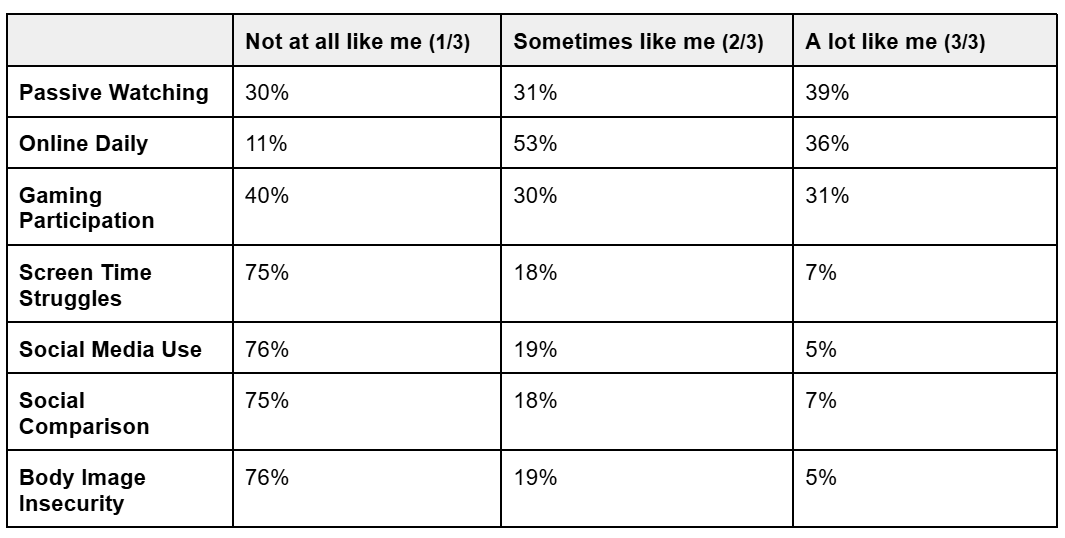Click the 'Not at all like me (1/3)' header
1065x538 pixels.
click(x=357, y=42)
